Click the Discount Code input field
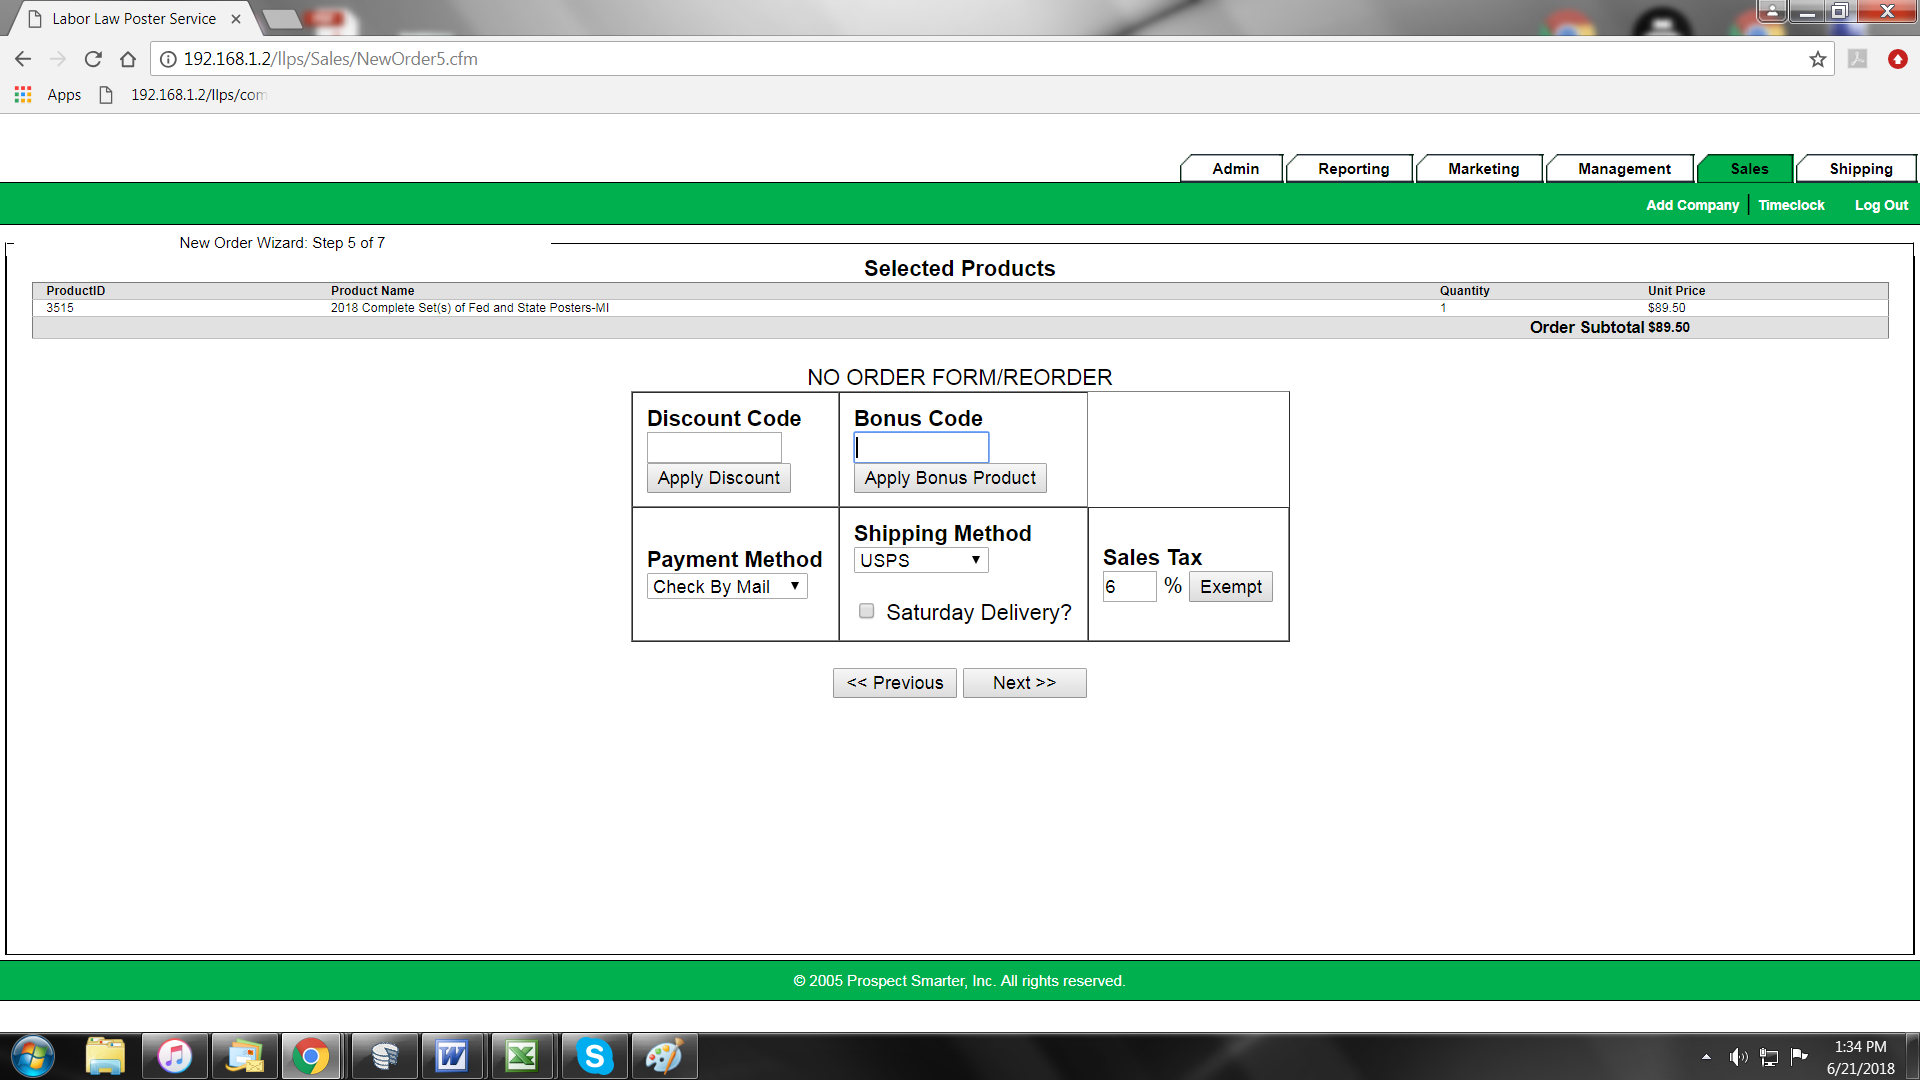The image size is (1920, 1080). coord(714,447)
